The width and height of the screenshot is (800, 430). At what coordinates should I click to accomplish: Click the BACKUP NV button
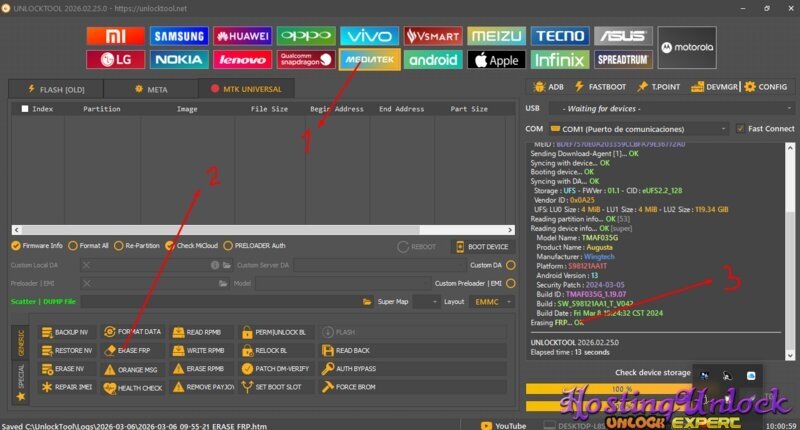click(67, 332)
